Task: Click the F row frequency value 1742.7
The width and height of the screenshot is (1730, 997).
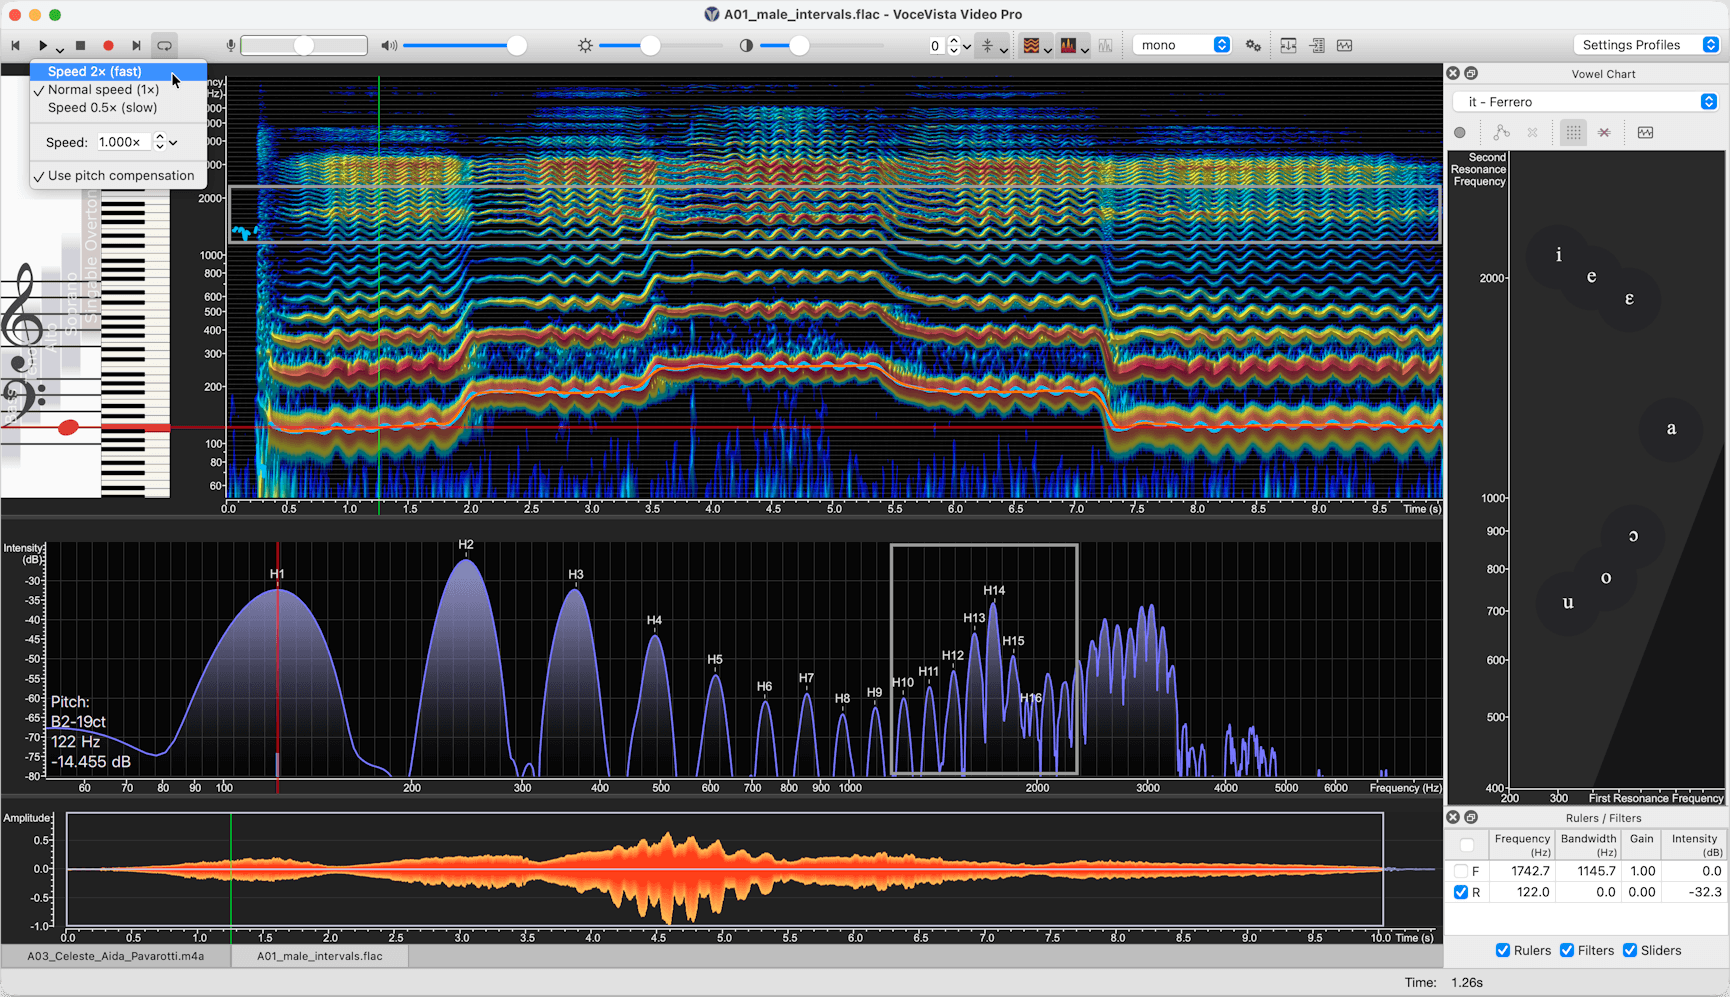Action: click(1530, 871)
